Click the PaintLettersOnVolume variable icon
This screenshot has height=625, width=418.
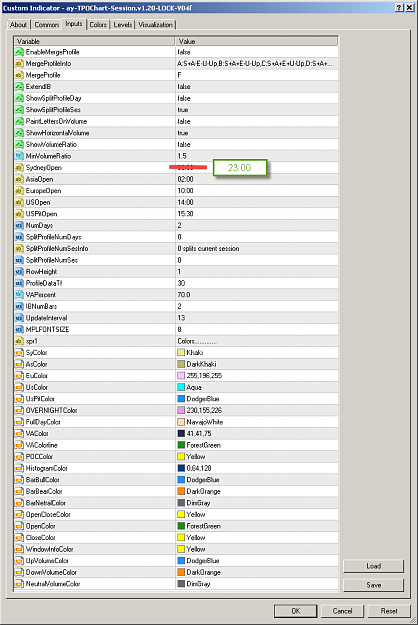pos(19,121)
